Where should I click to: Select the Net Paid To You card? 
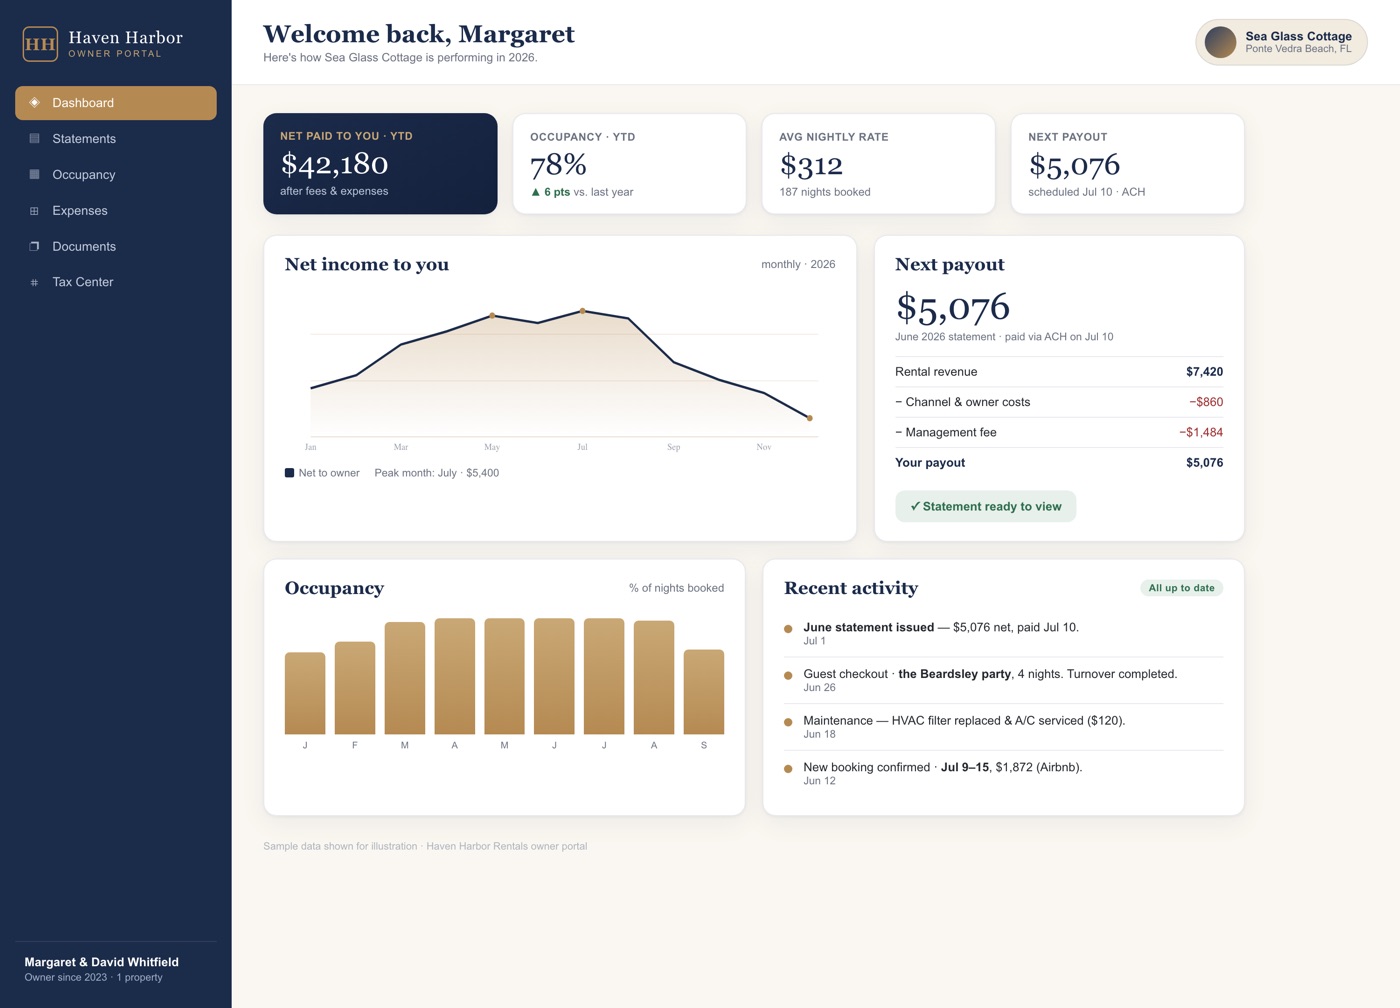380,164
